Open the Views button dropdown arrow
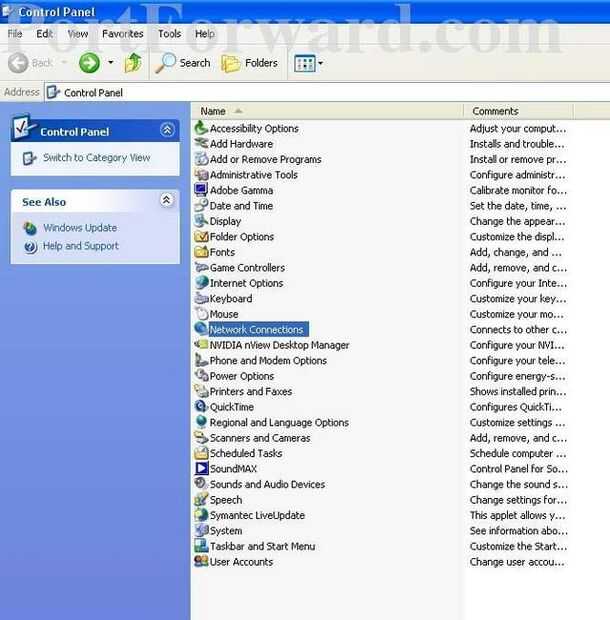Screen dimensions: 610x620 click(x=321, y=63)
